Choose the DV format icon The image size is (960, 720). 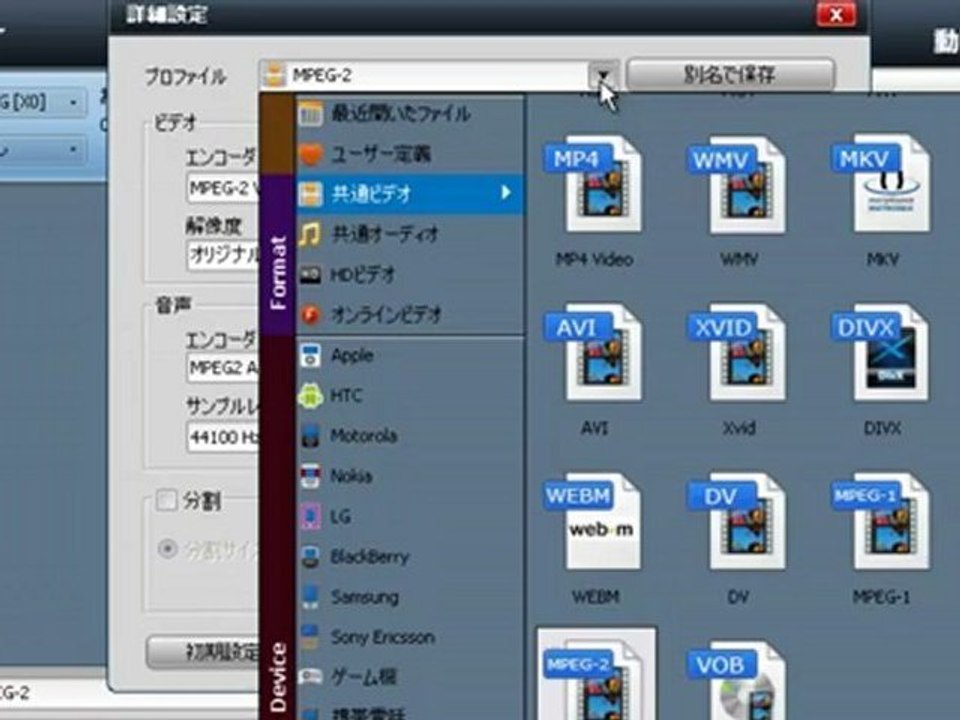coord(737,521)
